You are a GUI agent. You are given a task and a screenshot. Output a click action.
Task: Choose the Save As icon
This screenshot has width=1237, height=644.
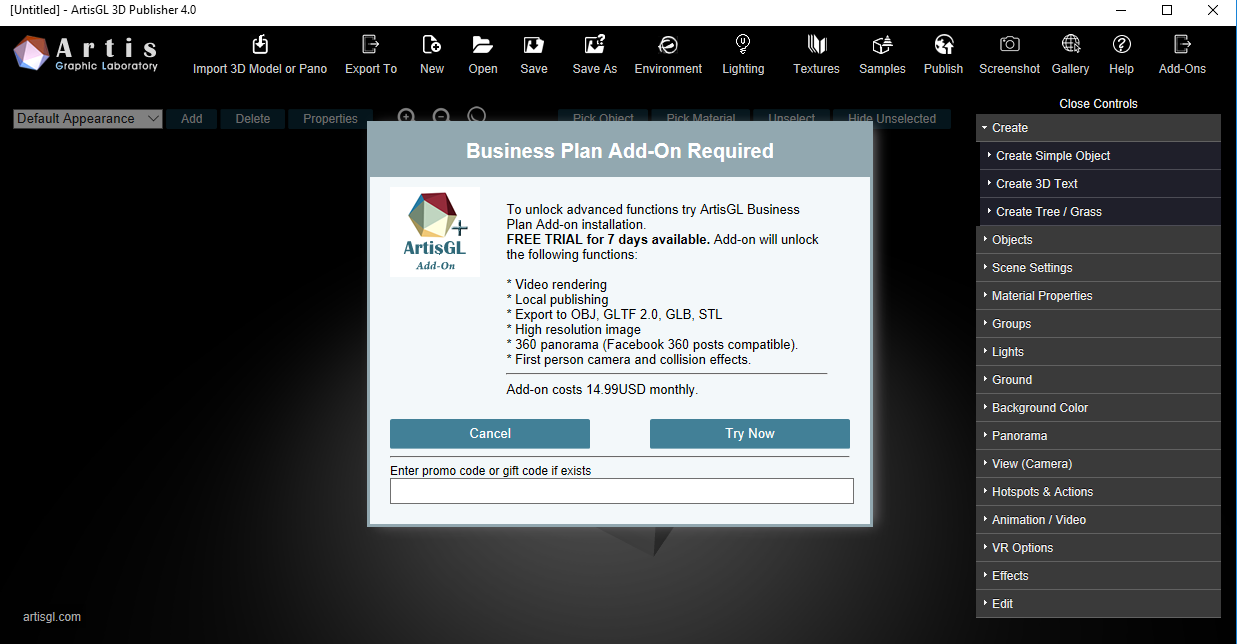tap(595, 45)
